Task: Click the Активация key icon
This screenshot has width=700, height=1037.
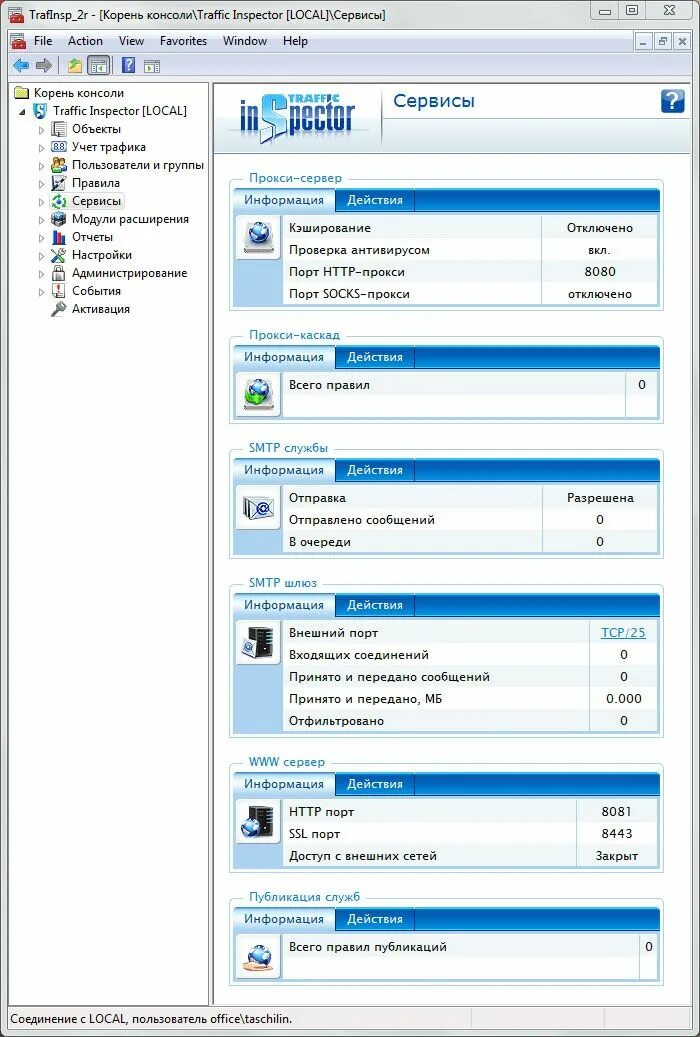Action: coord(59,309)
